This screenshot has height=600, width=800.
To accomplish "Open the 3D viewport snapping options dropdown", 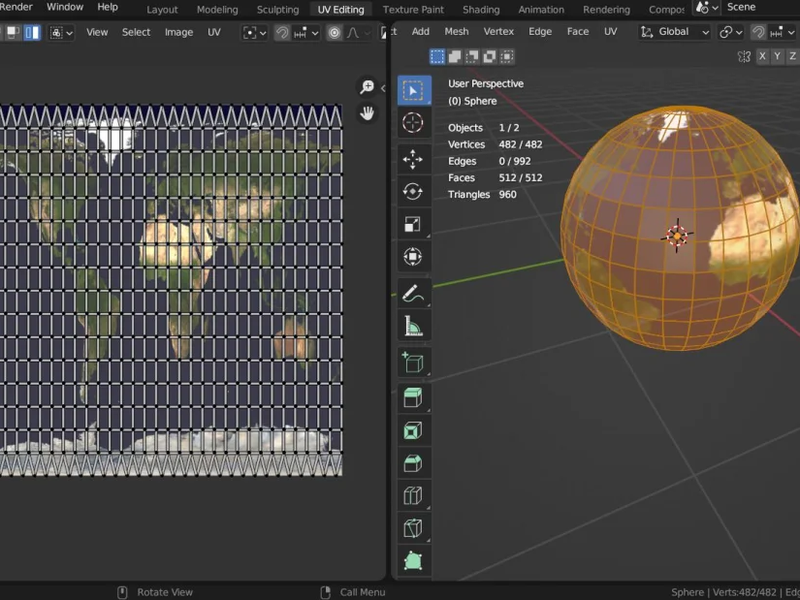I will (783, 32).
